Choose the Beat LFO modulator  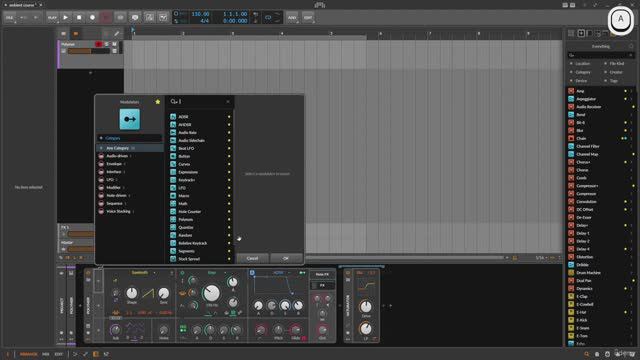(200, 148)
